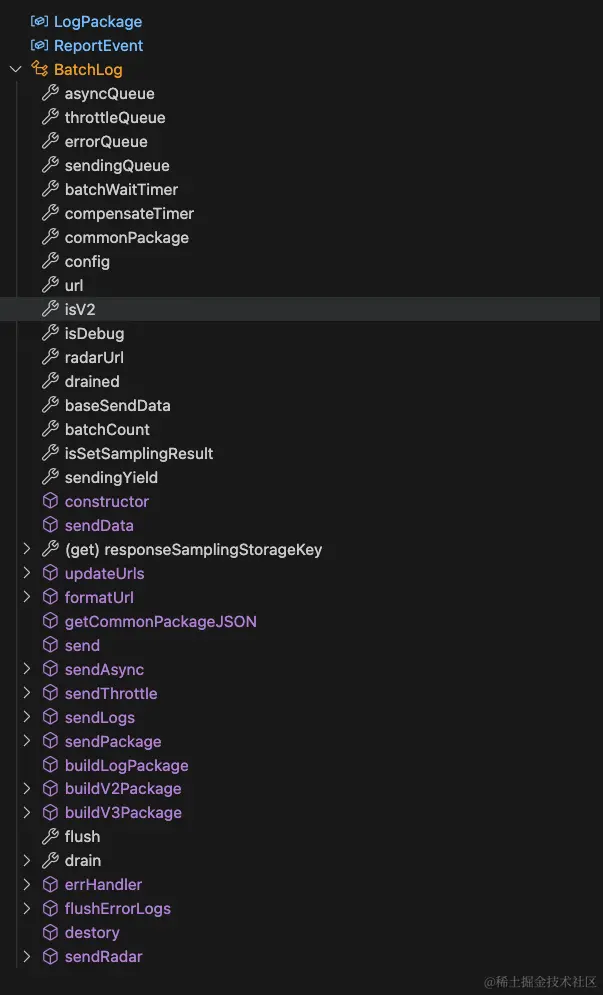Collapse the BatchLog class node

point(16,69)
